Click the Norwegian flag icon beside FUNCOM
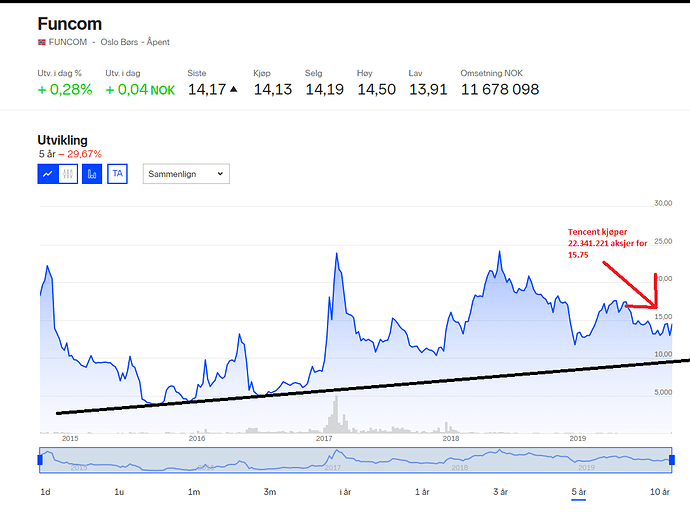 [x=42, y=42]
